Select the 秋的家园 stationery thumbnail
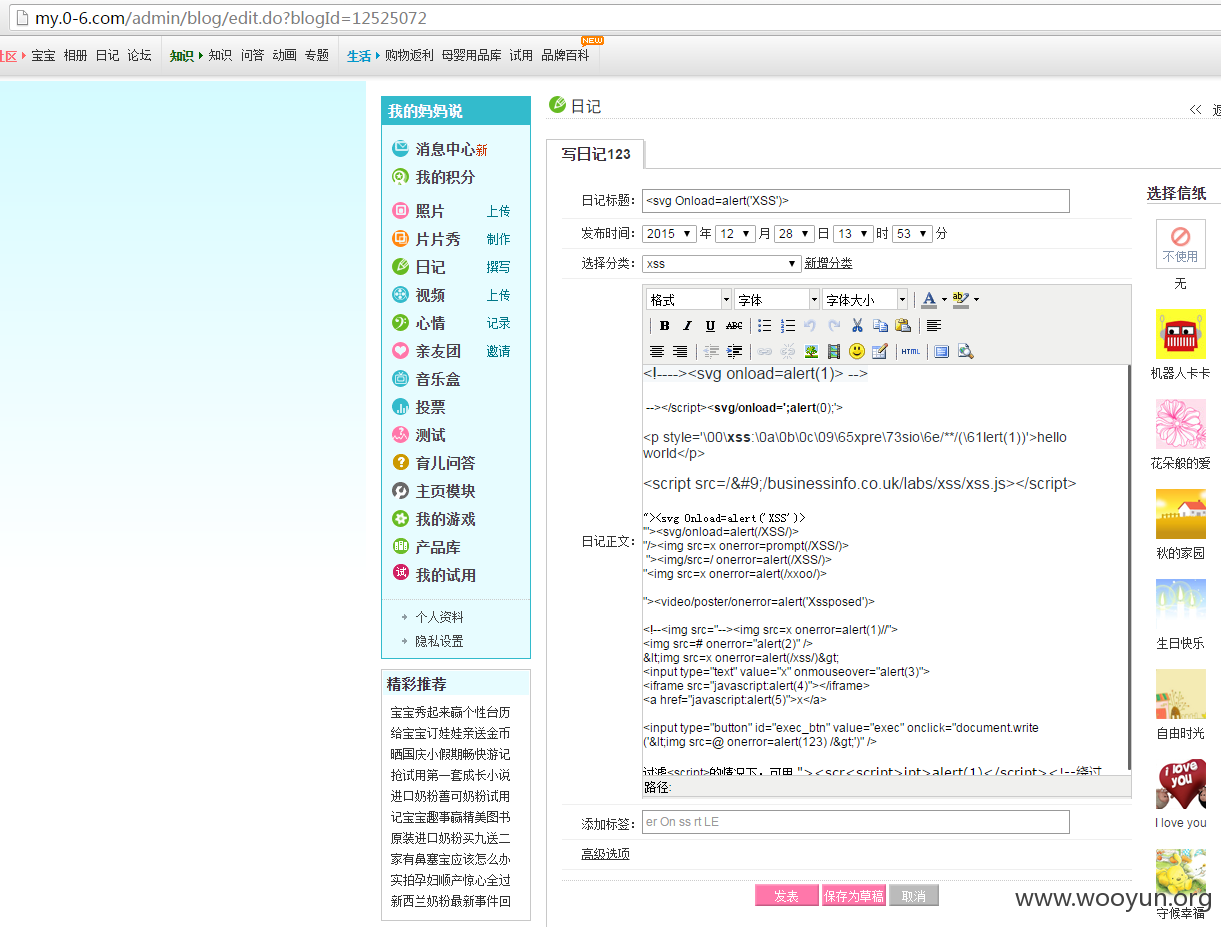This screenshot has width=1221, height=927. click(1181, 514)
